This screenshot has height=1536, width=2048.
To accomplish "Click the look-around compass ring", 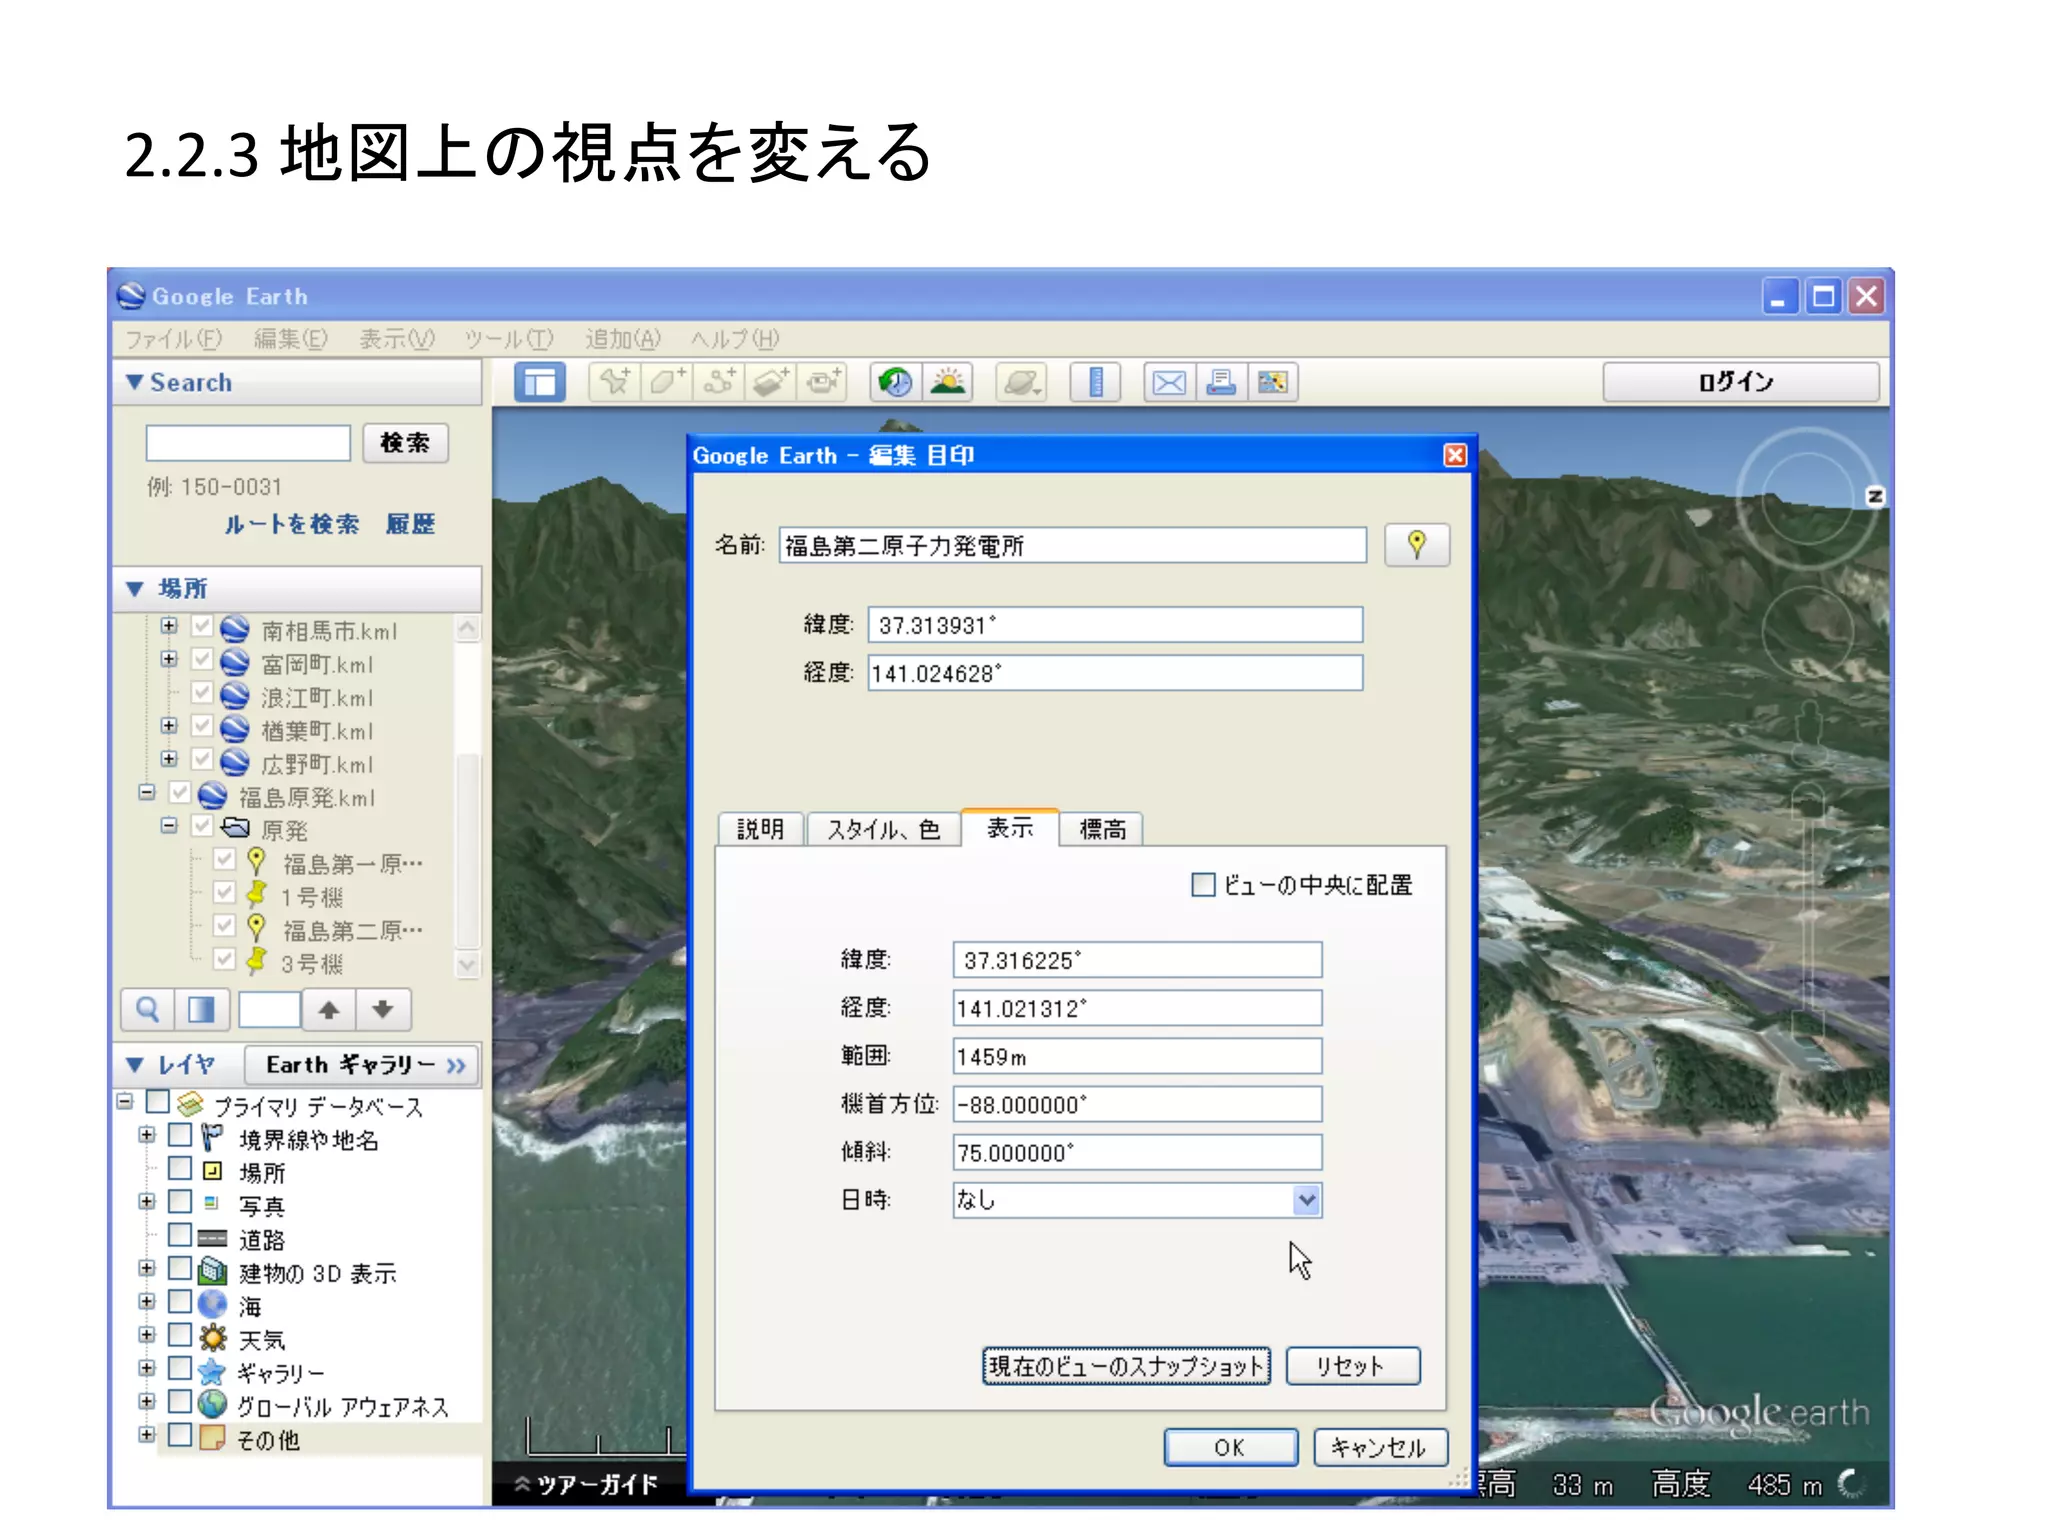I will [x=1807, y=497].
